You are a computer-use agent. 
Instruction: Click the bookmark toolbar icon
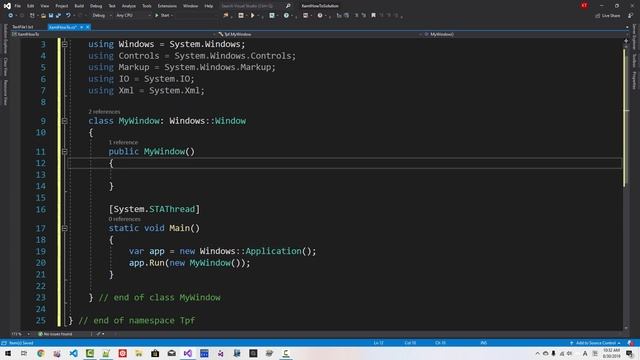coord(373,16)
